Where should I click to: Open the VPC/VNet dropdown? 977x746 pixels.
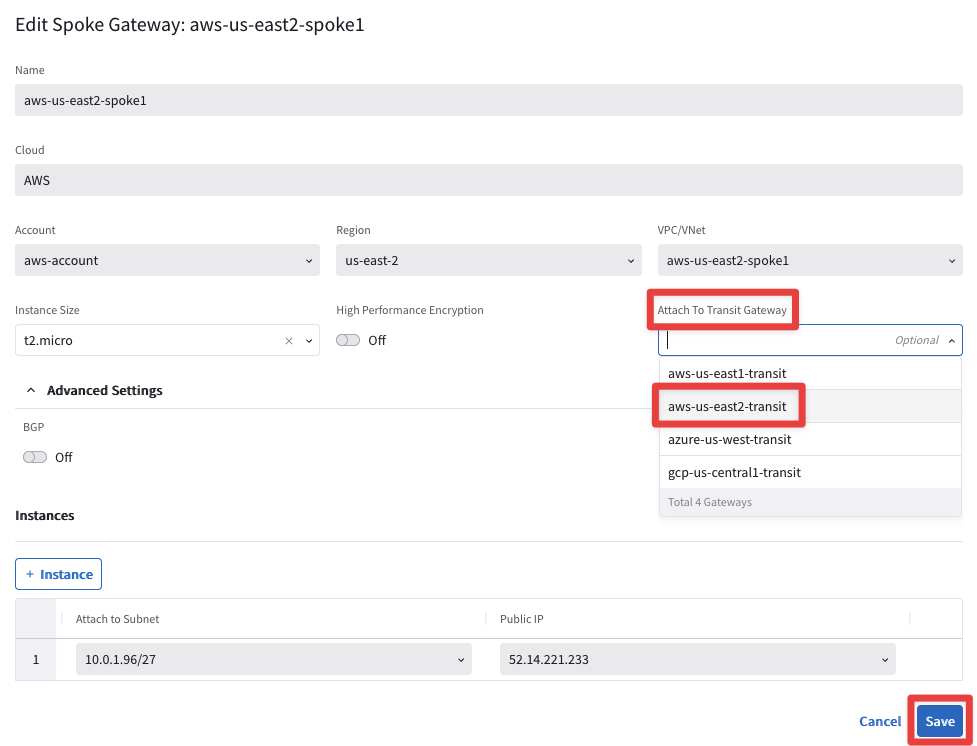click(809, 261)
